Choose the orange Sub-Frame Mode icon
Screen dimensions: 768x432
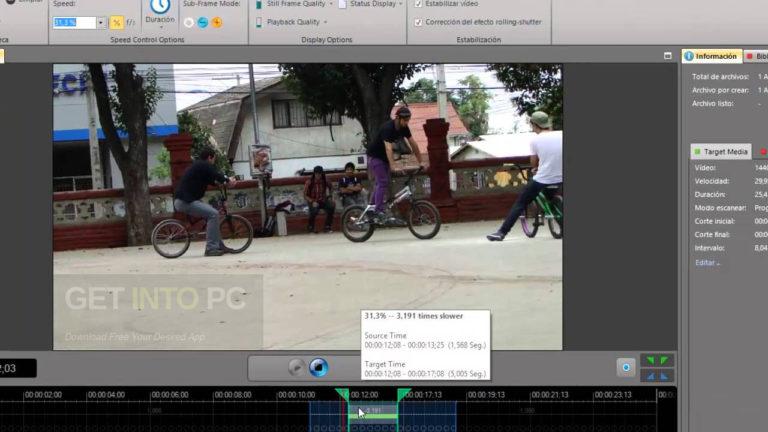click(216, 23)
